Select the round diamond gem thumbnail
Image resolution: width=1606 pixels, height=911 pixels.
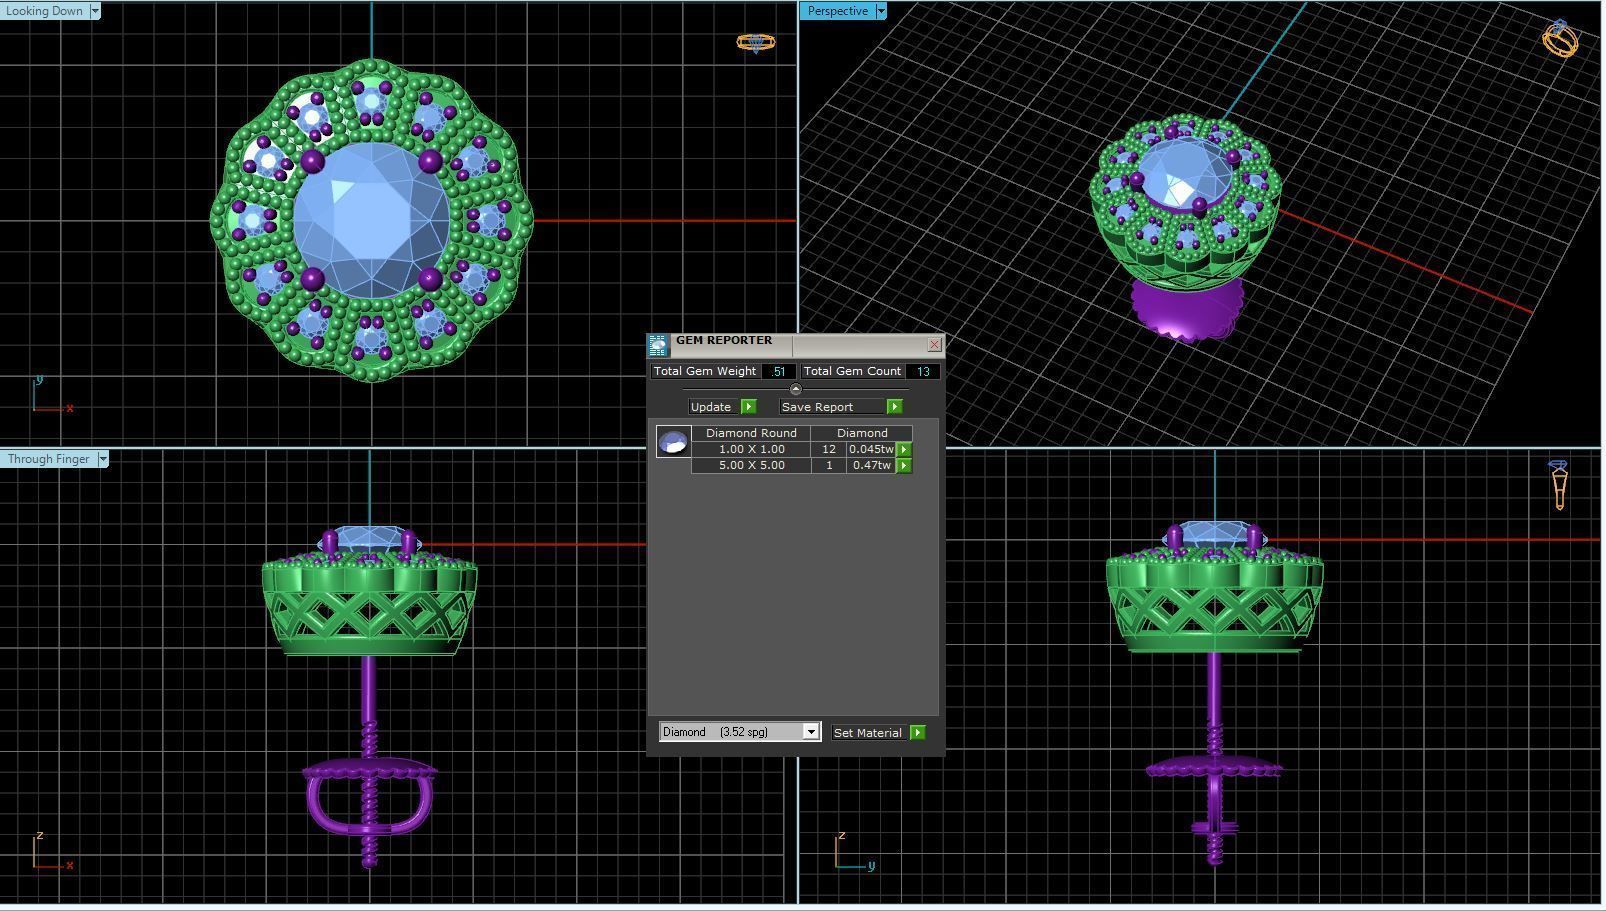point(673,441)
